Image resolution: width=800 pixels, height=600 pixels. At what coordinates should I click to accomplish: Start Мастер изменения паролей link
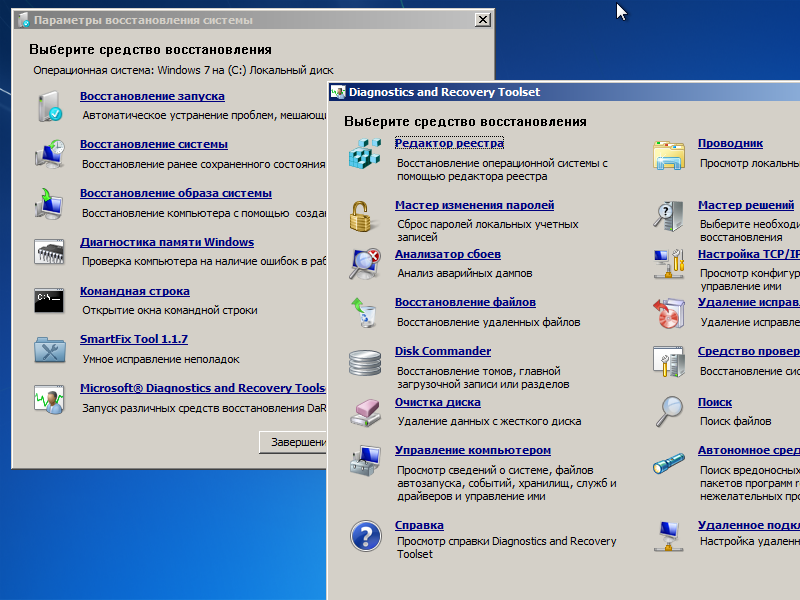pos(474,205)
